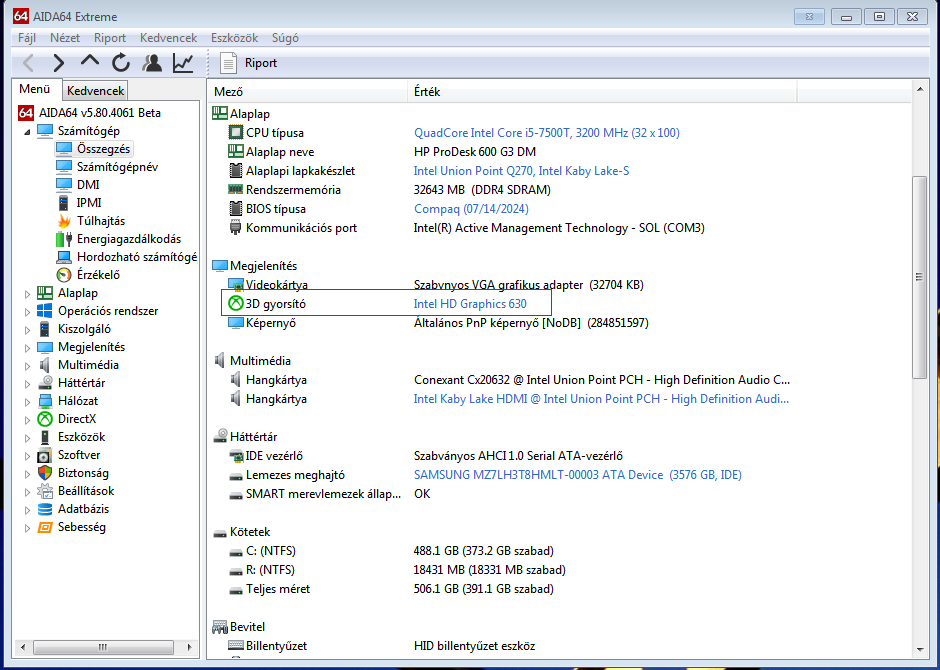Screen dimensions: 940x670
Task: Open the Eszközök menu
Action: [x=234, y=38]
